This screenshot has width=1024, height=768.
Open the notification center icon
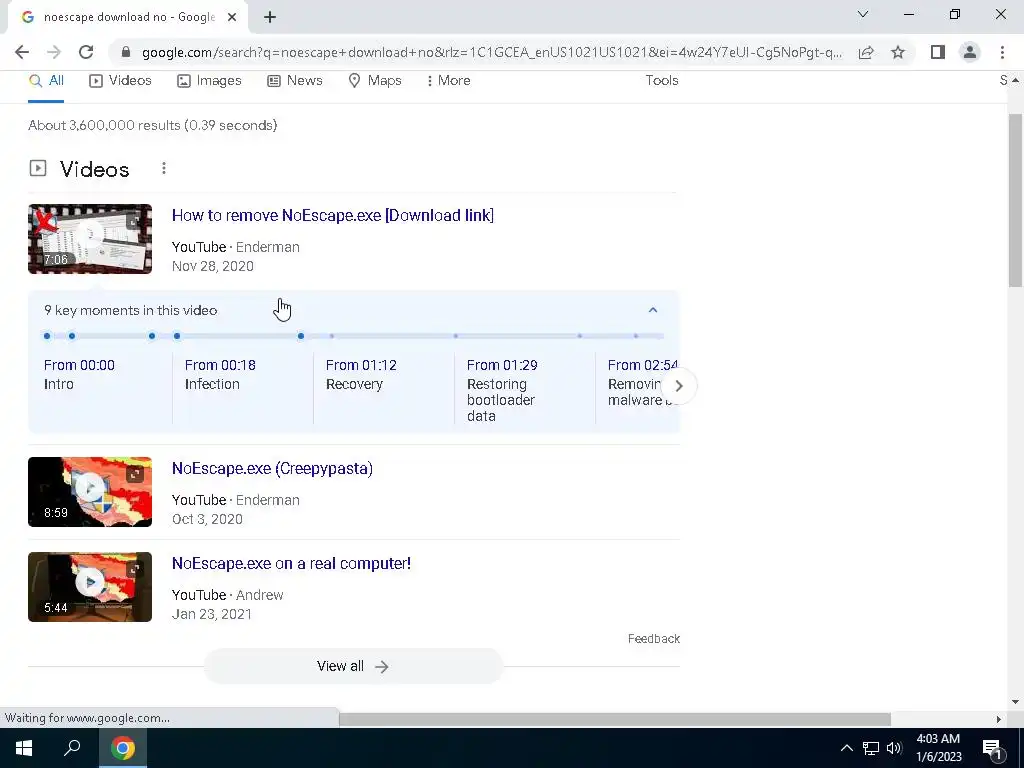[x=992, y=748]
